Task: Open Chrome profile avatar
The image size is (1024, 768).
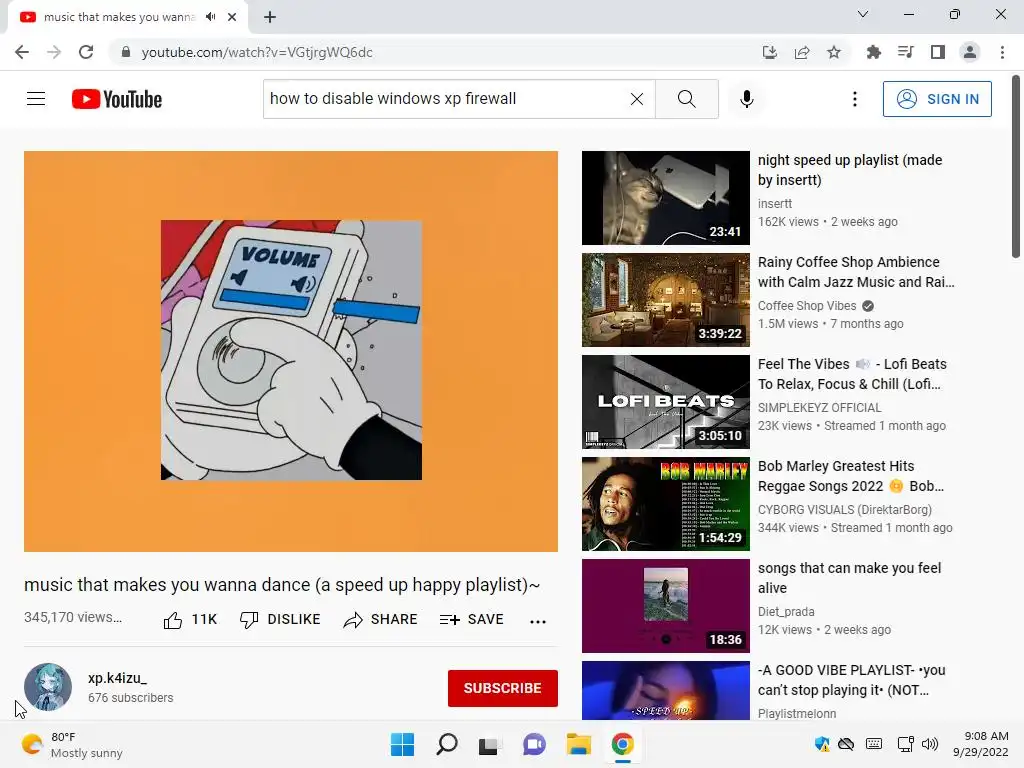Action: point(970,52)
